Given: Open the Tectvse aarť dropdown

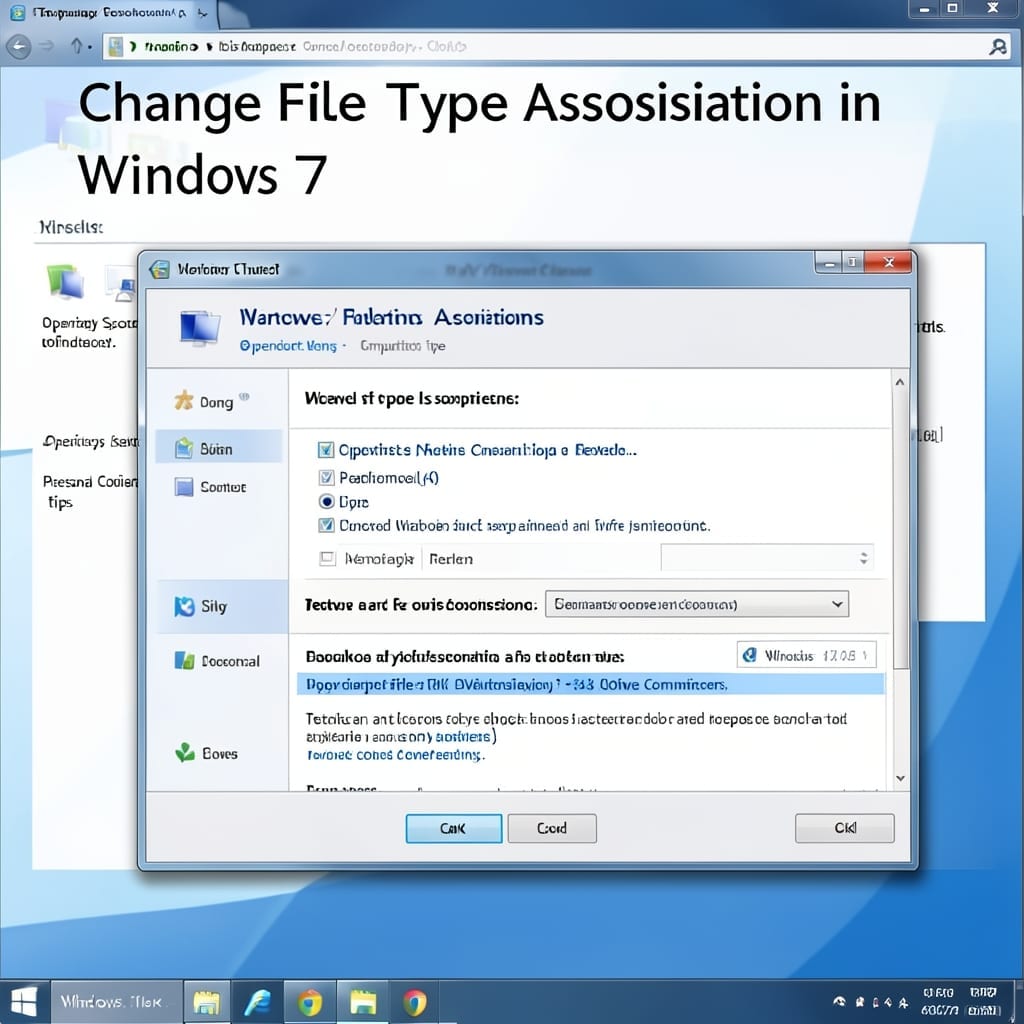Looking at the screenshot, I should 697,604.
